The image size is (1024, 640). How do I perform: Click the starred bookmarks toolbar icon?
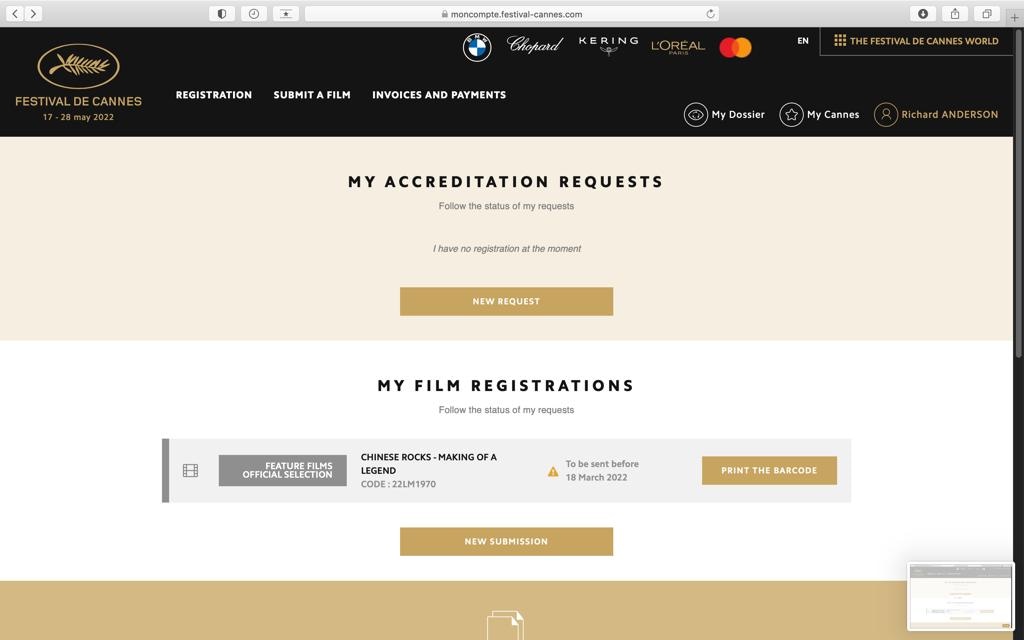286,14
